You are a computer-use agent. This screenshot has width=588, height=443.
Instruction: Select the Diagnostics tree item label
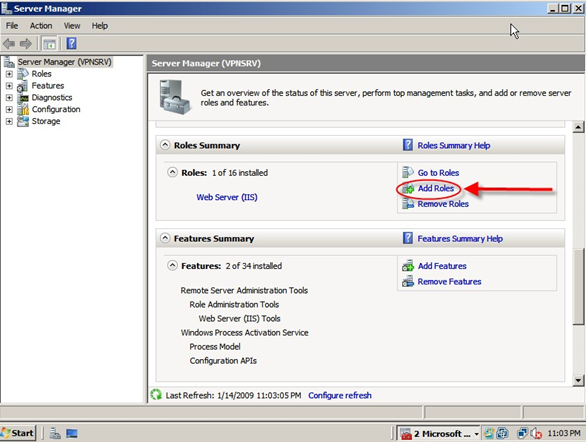pyautogui.click(x=52, y=98)
